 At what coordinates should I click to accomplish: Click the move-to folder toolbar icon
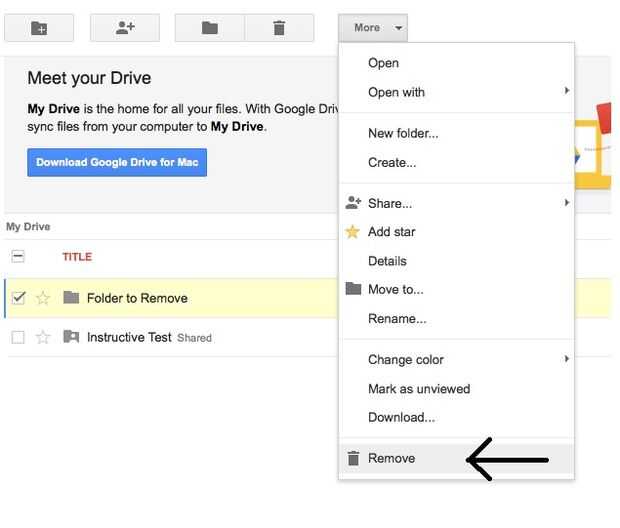coord(210,28)
